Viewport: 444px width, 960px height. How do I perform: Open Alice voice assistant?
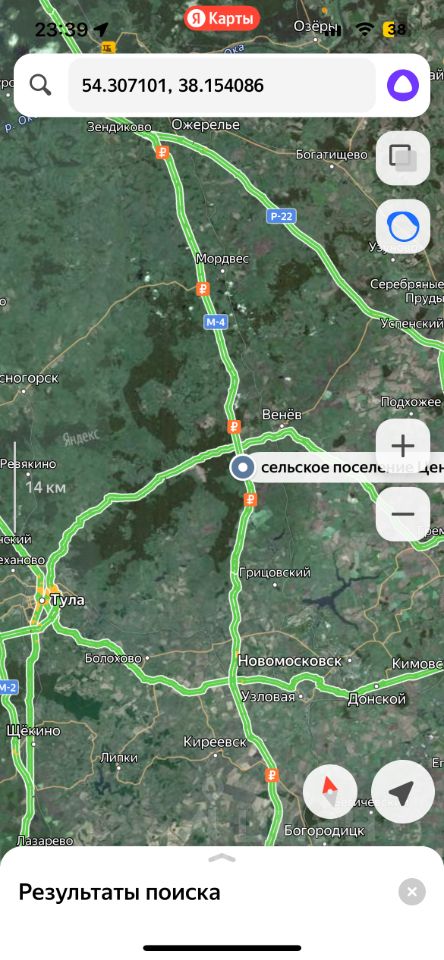point(403,85)
